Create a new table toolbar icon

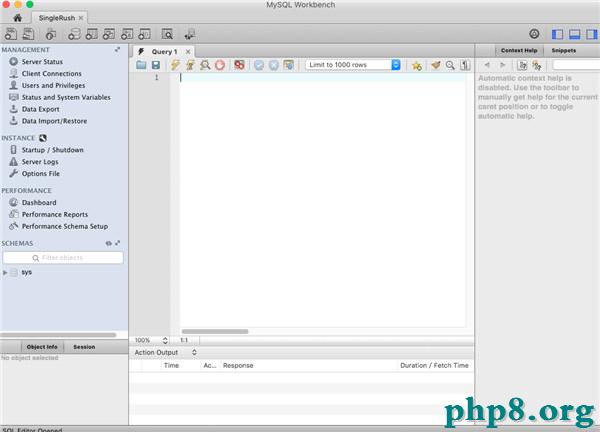coord(91,34)
